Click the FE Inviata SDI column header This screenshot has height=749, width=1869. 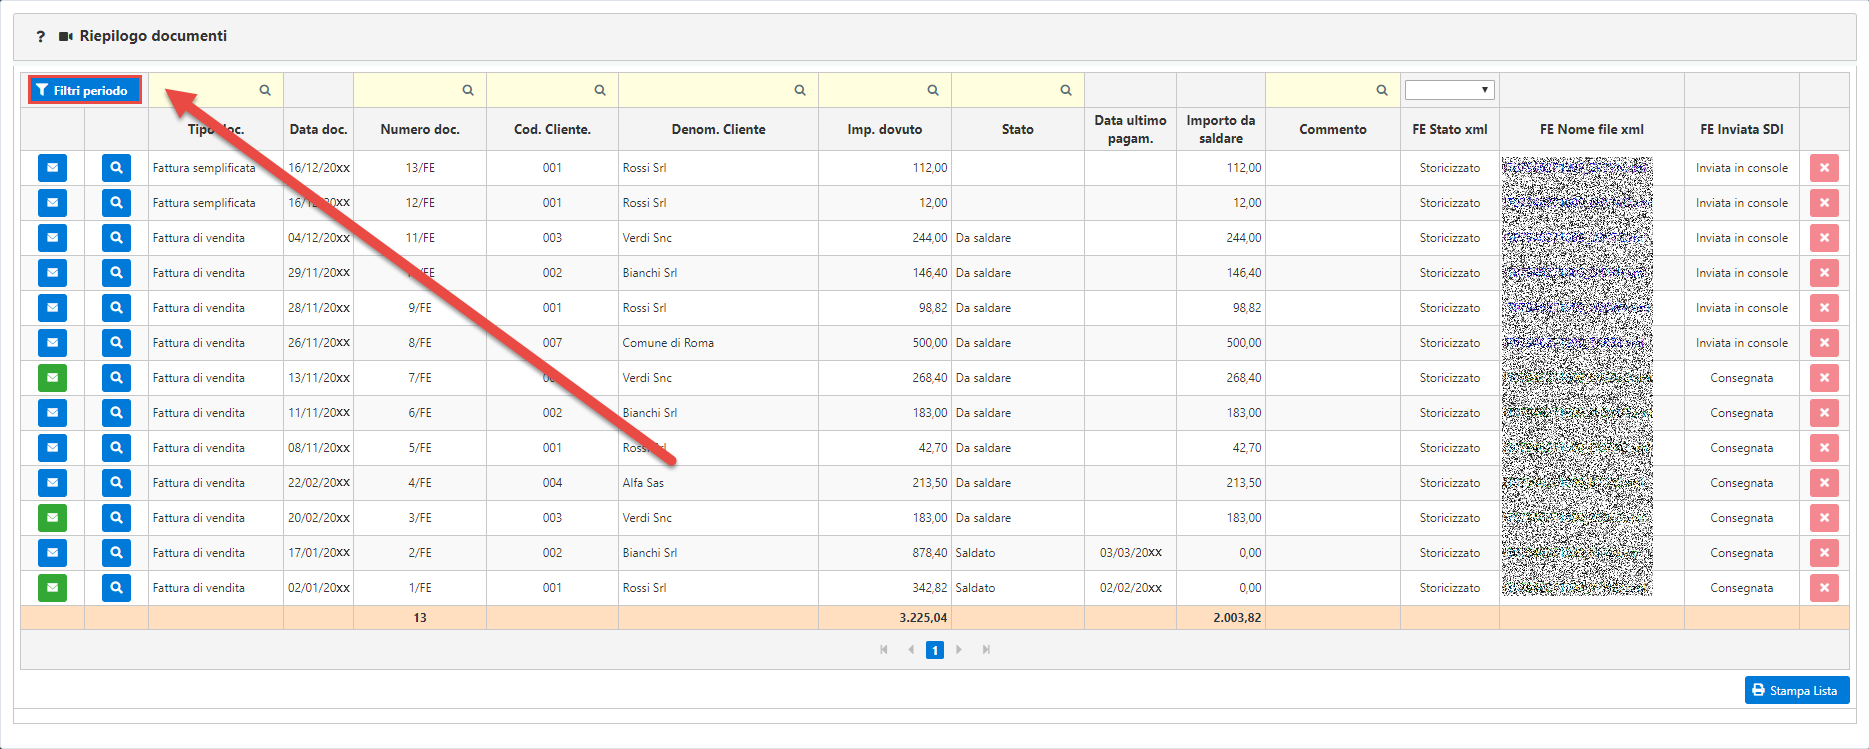1742,129
